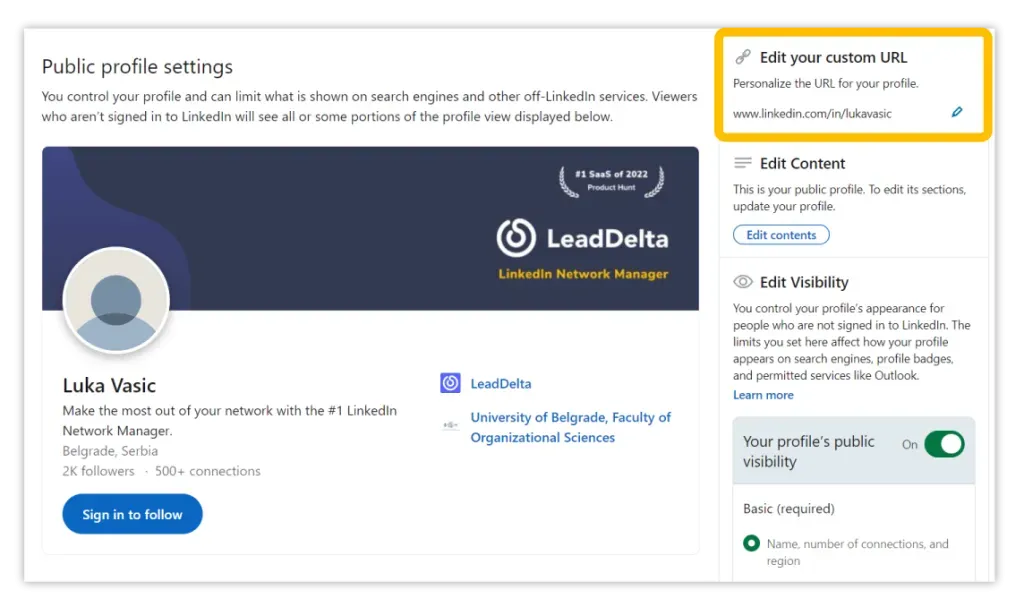Click the eye icon beside Edit Visibility
1024x607 pixels.
coord(743,282)
